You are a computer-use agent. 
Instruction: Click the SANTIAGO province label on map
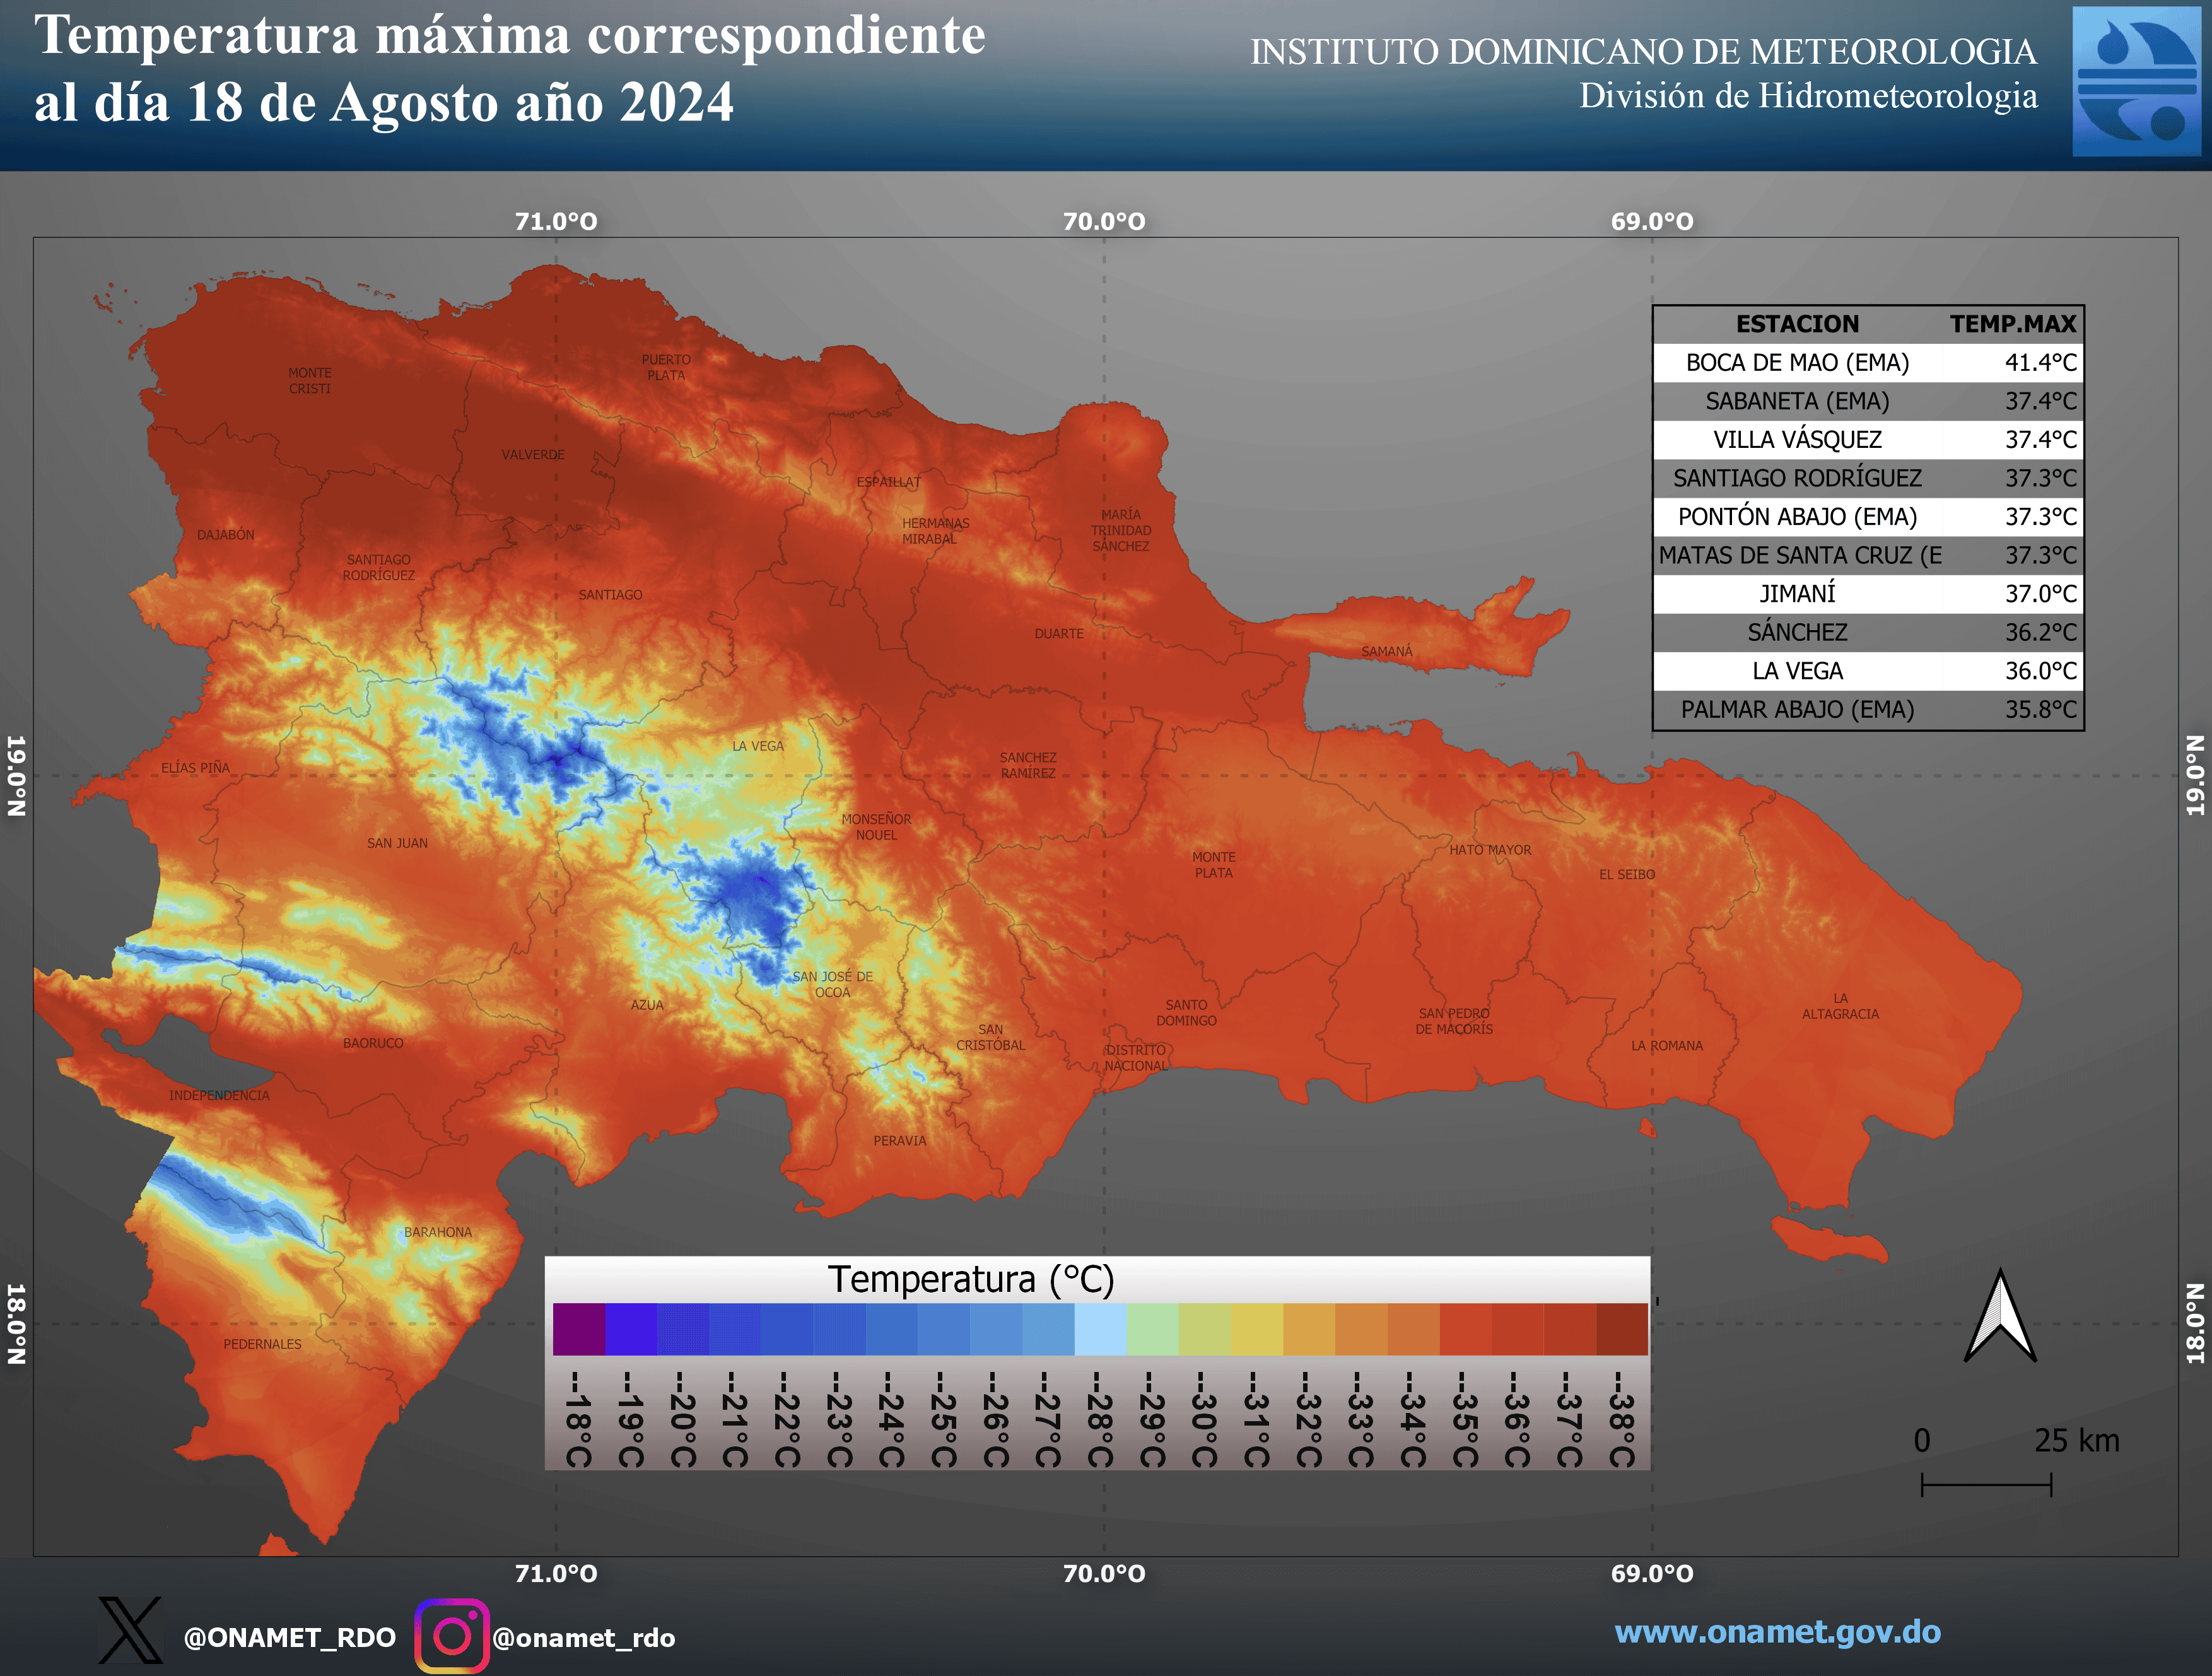pyautogui.click(x=610, y=595)
